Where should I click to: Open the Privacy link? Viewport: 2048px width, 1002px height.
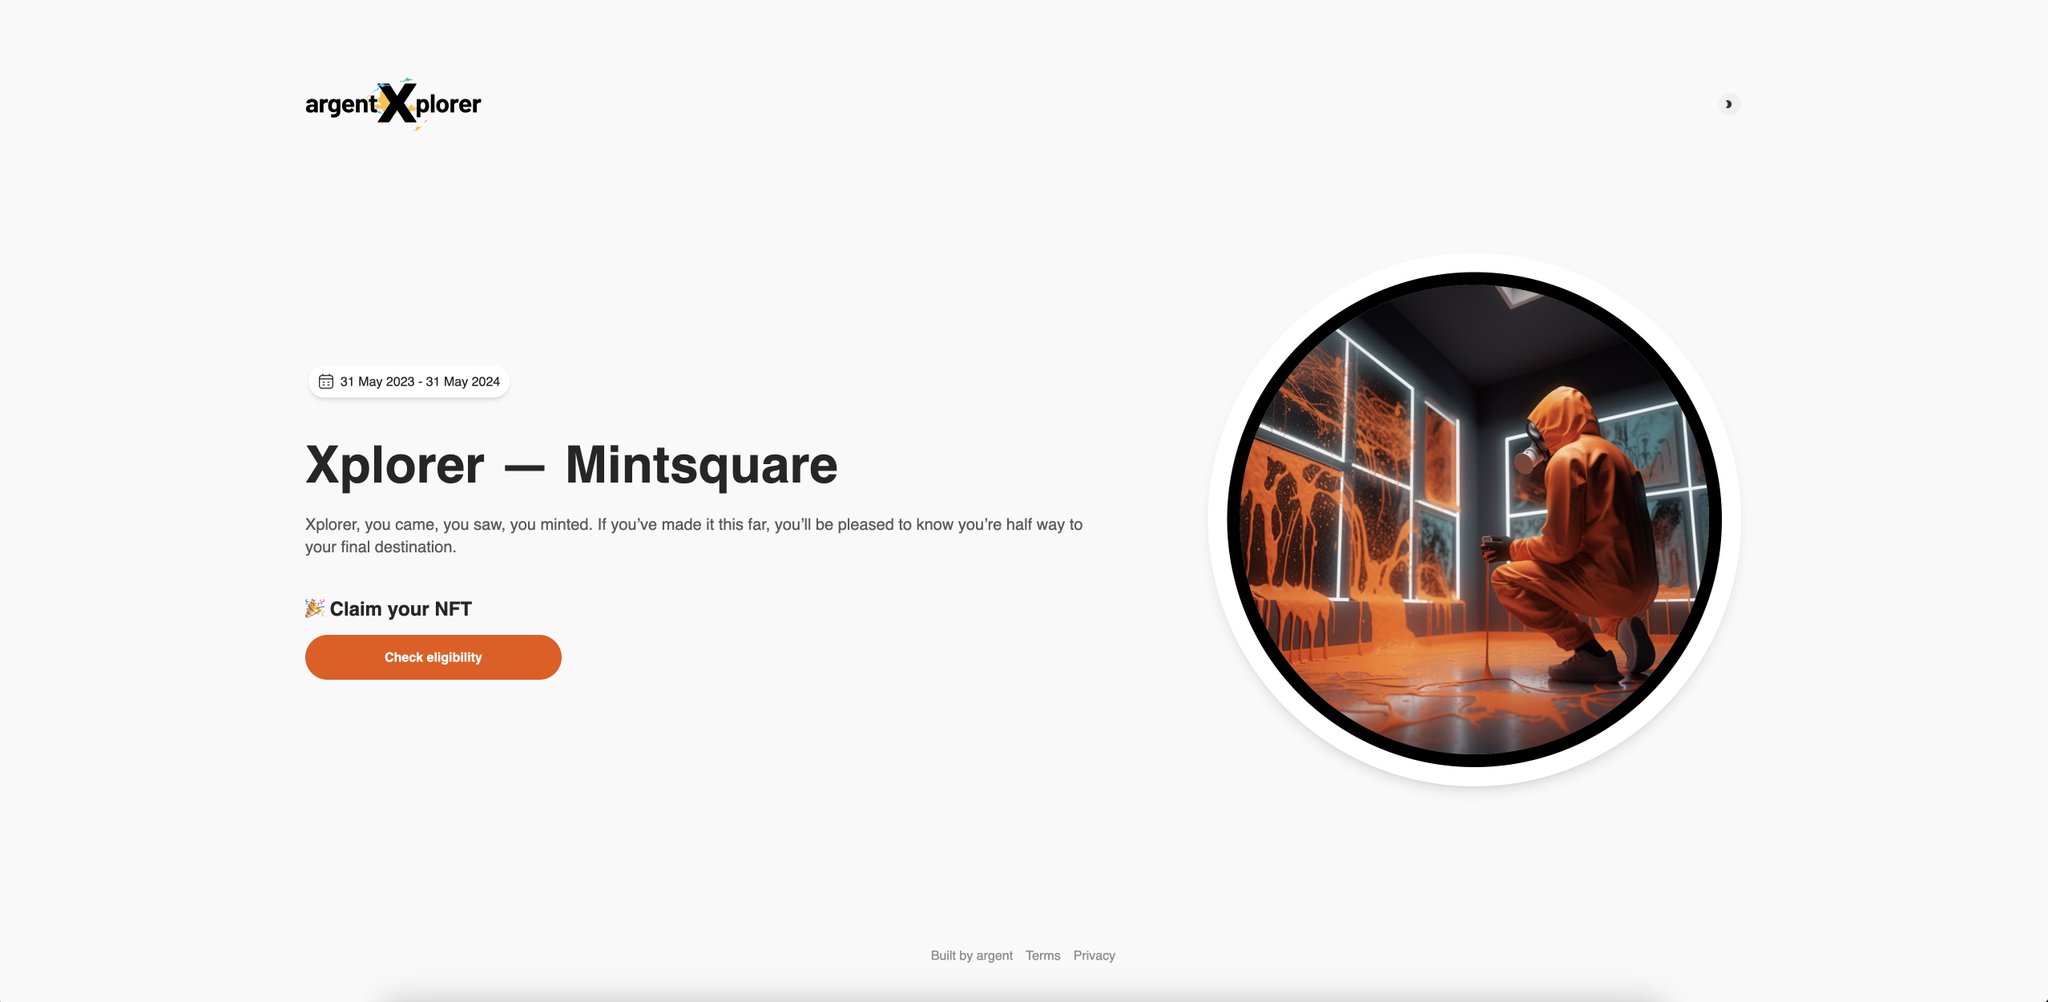click(x=1094, y=956)
